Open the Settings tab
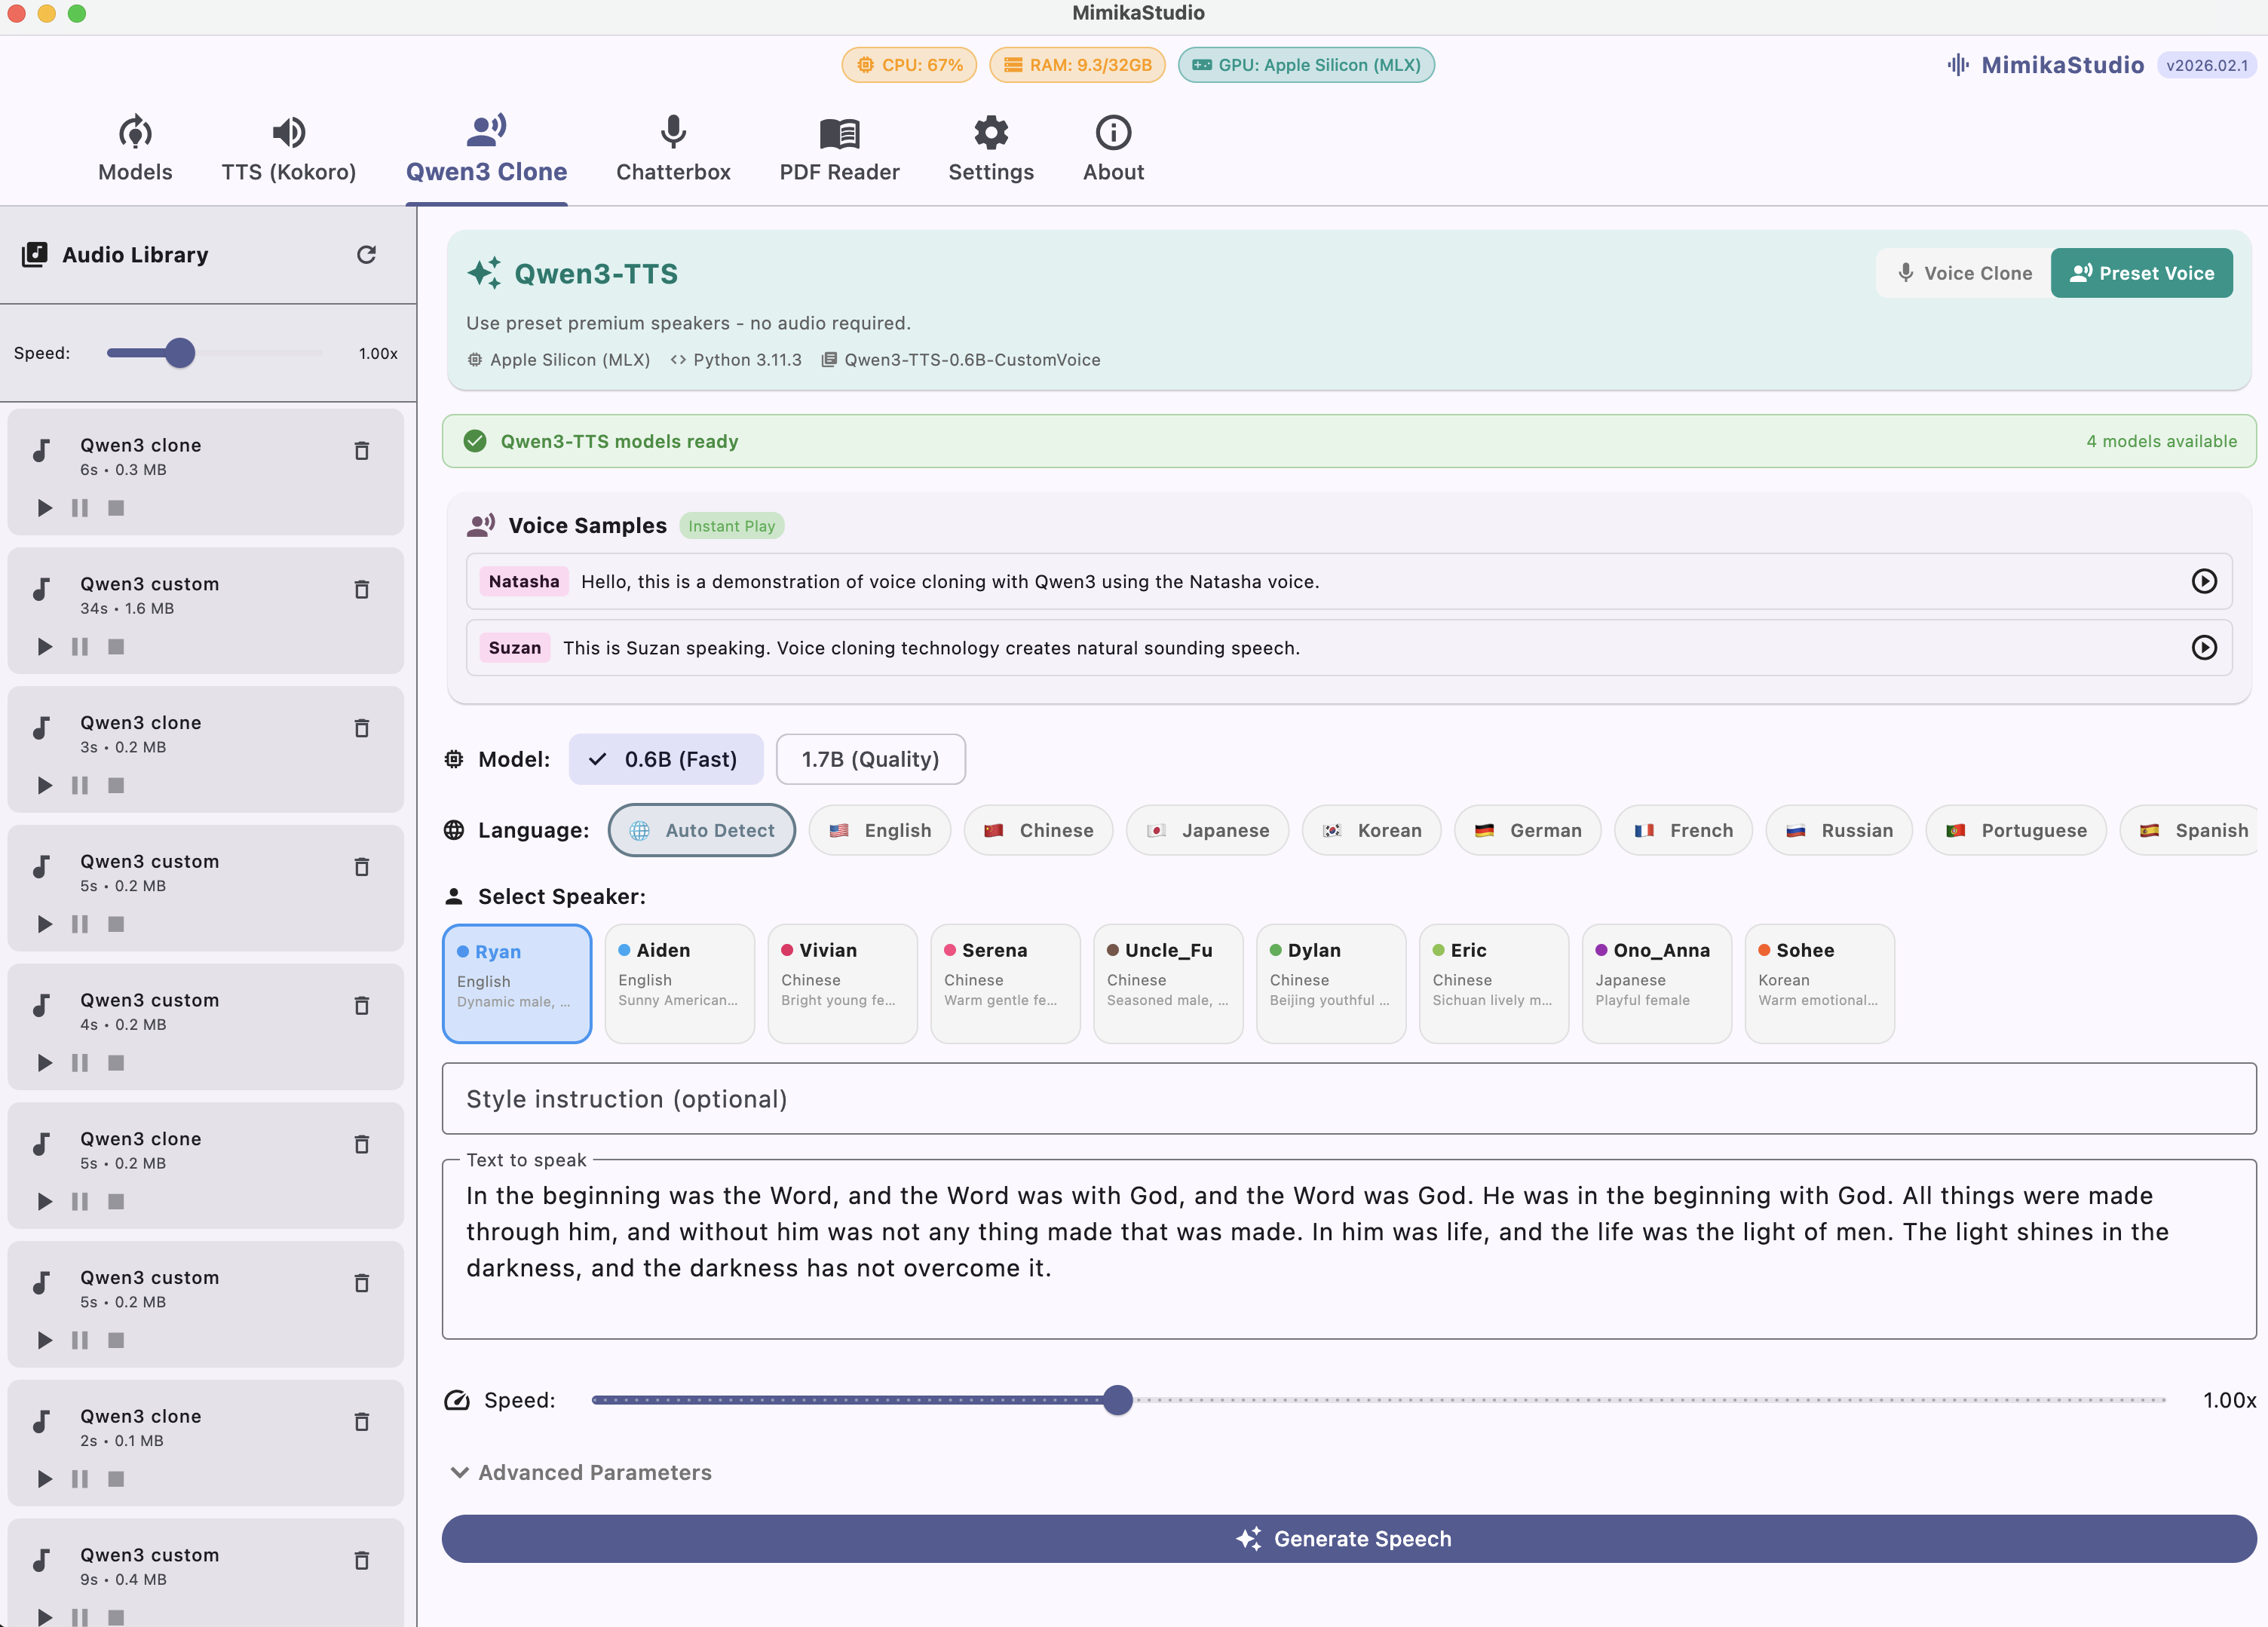 990,149
